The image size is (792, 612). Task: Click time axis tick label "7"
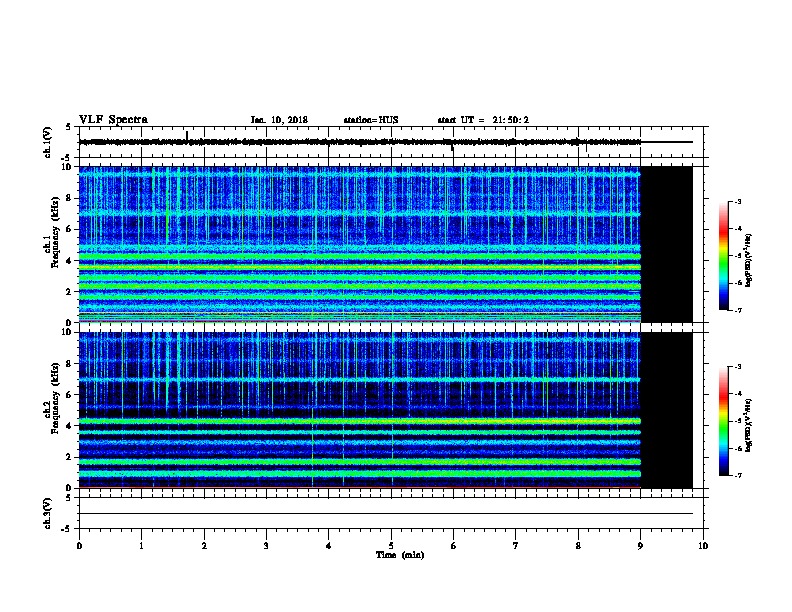(x=516, y=546)
